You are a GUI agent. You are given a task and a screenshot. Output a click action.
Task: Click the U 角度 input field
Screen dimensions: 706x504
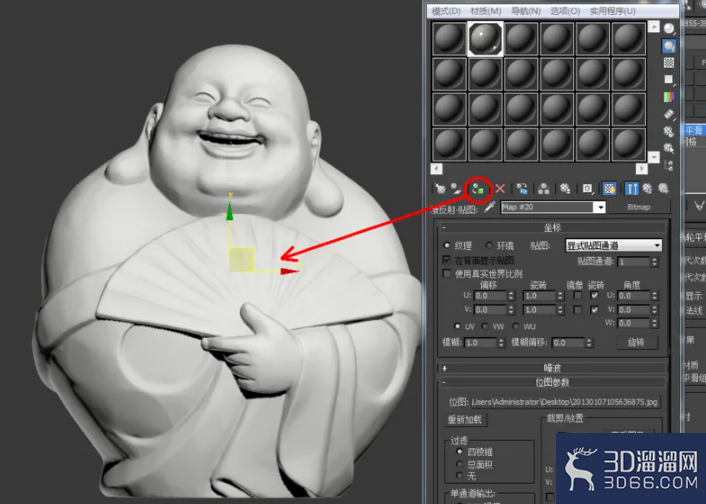[x=634, y=296]
